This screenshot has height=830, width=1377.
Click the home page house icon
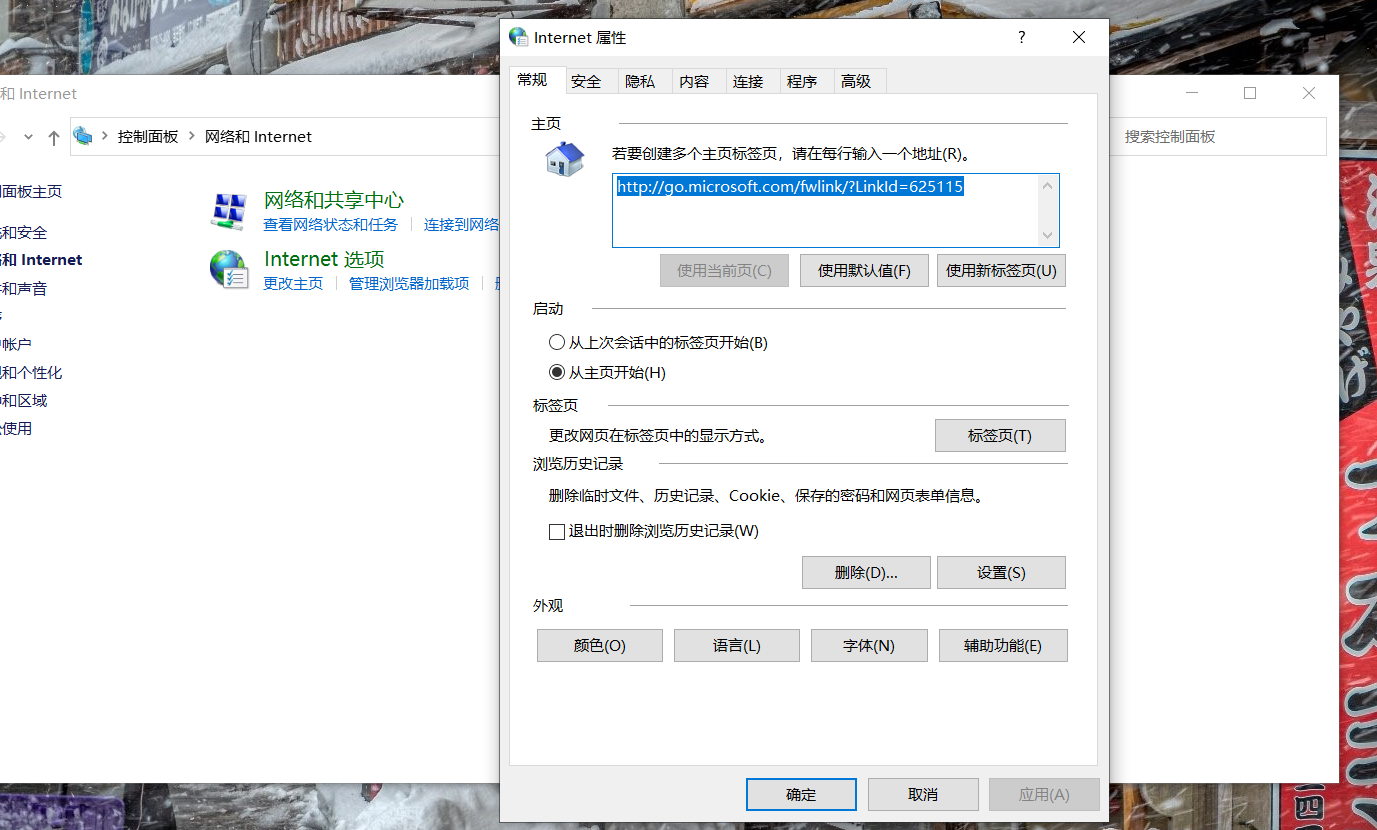[x=564, y=159]
